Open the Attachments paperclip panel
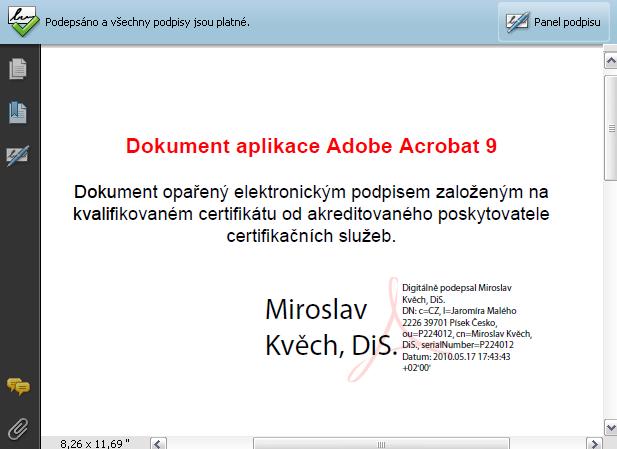The height and width of the screenshot is (449, 617). [18, 429]
